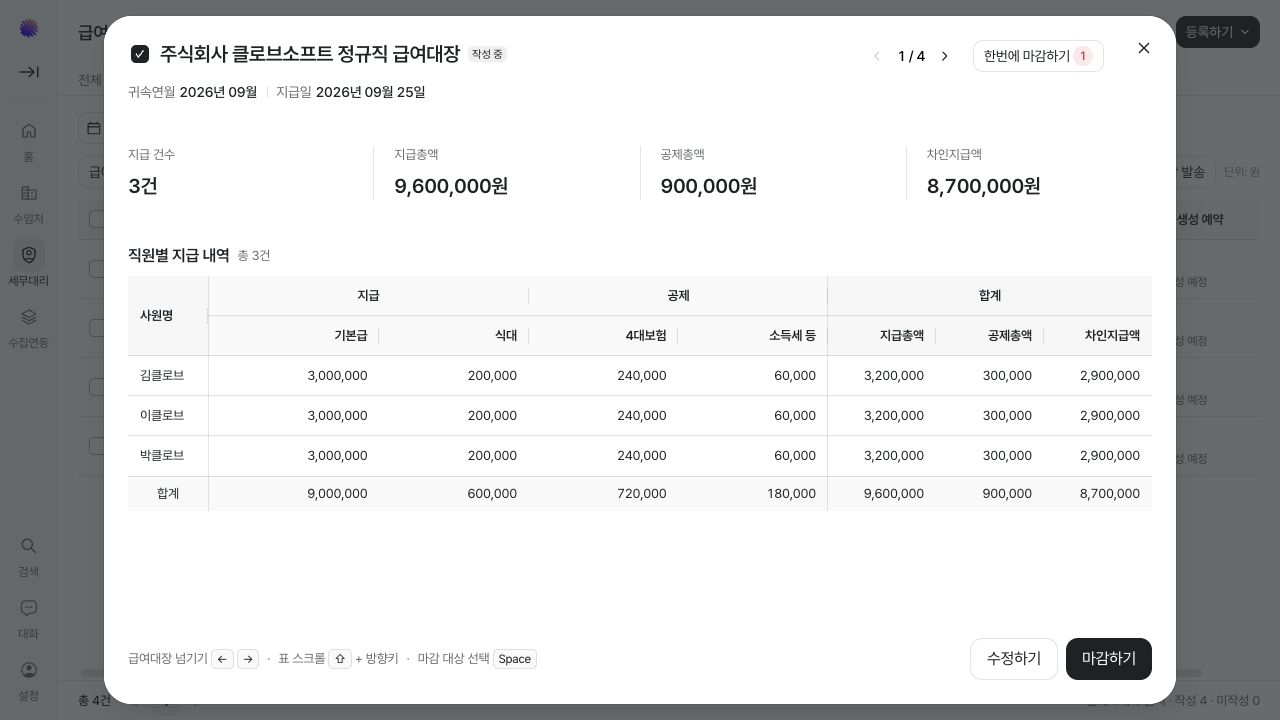Click the 마감하기 button

point(1109,659)
